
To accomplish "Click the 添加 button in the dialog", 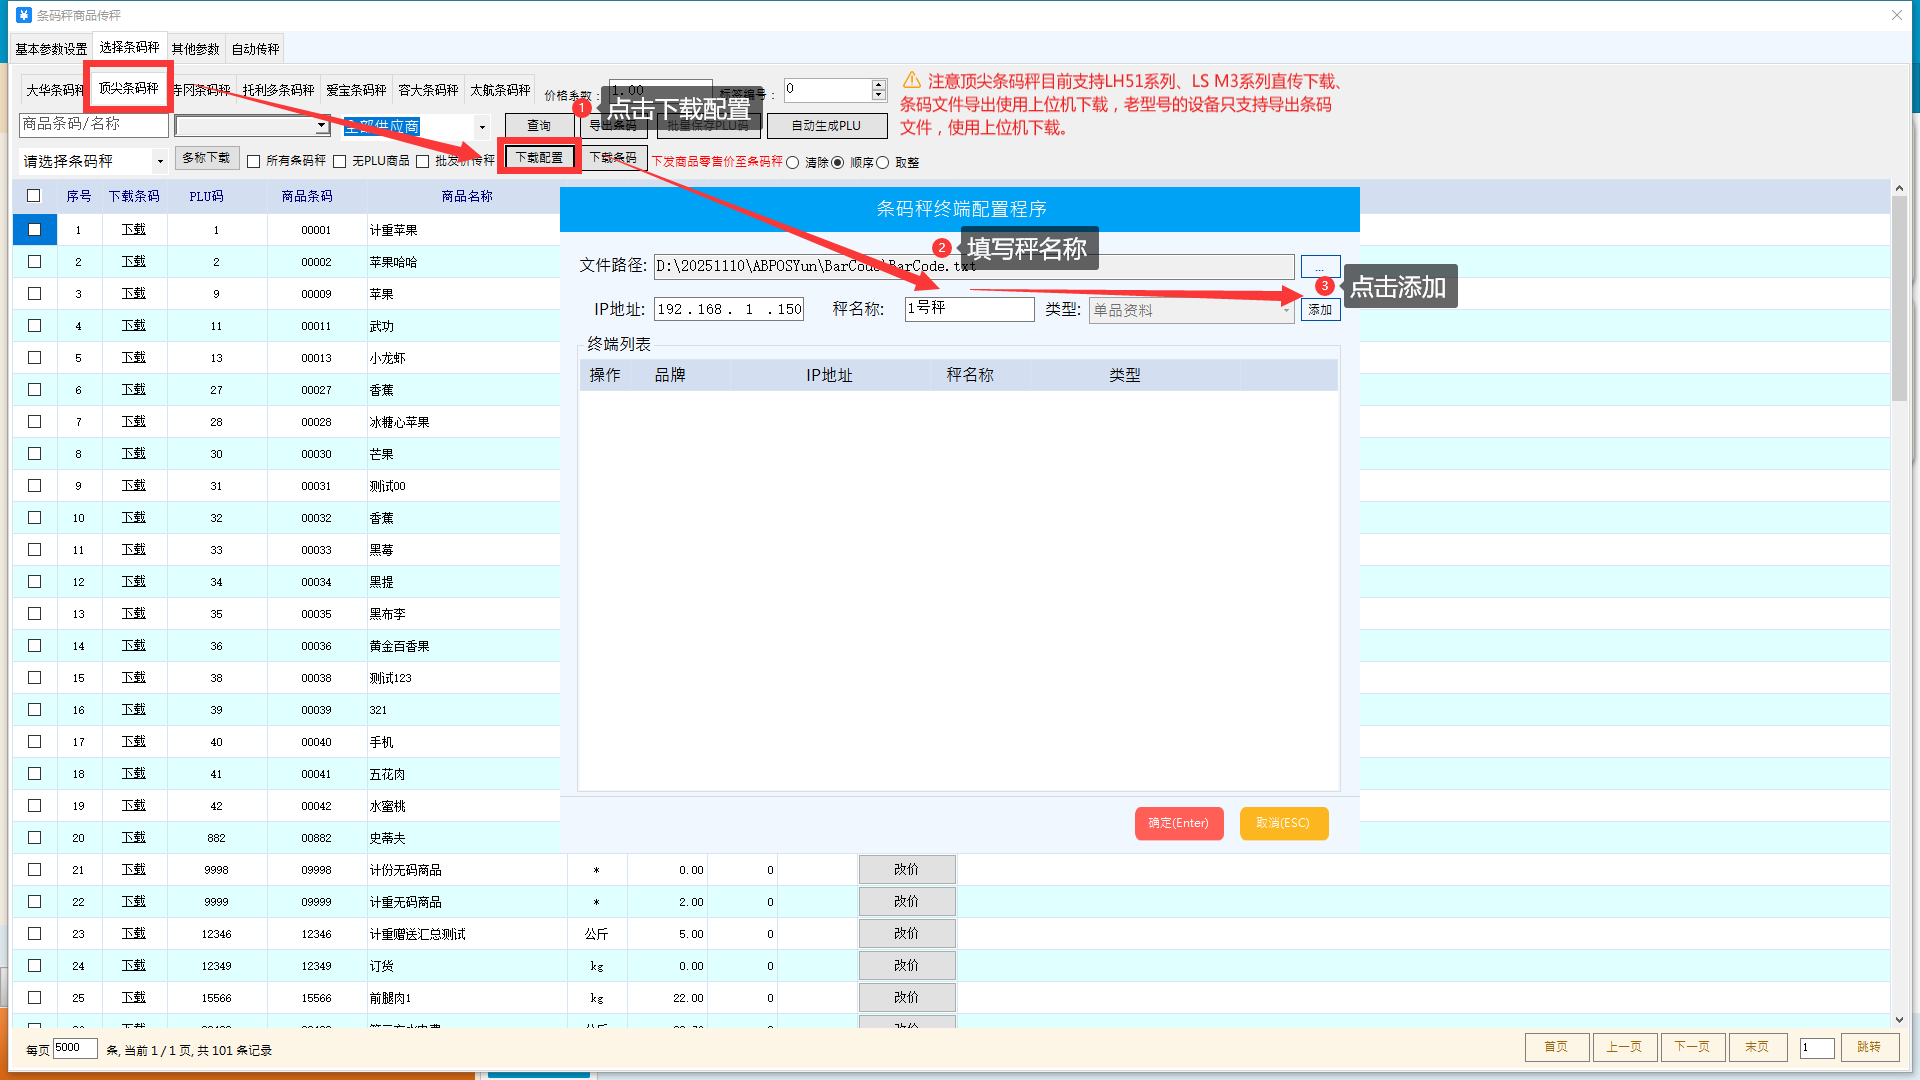I will (1320, 310).
